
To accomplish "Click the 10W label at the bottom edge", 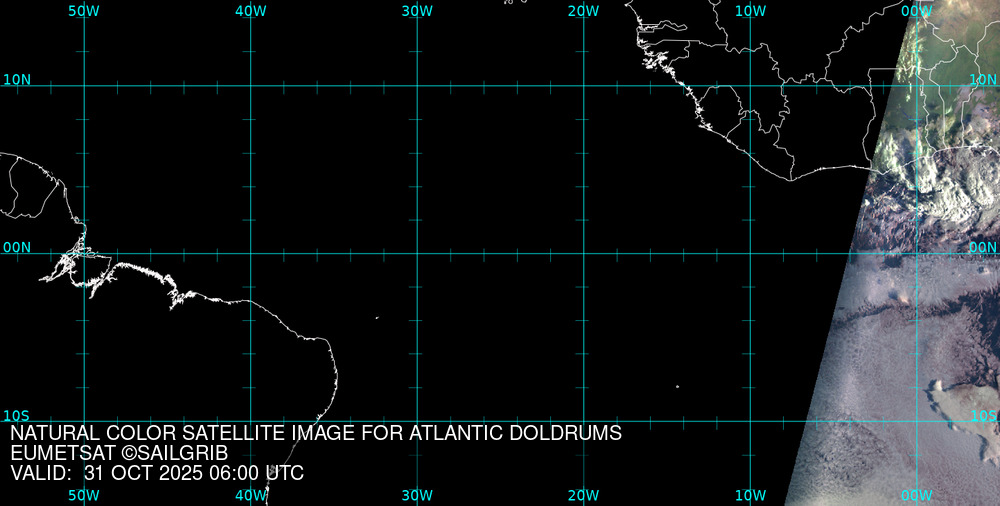I will (750, 495).
